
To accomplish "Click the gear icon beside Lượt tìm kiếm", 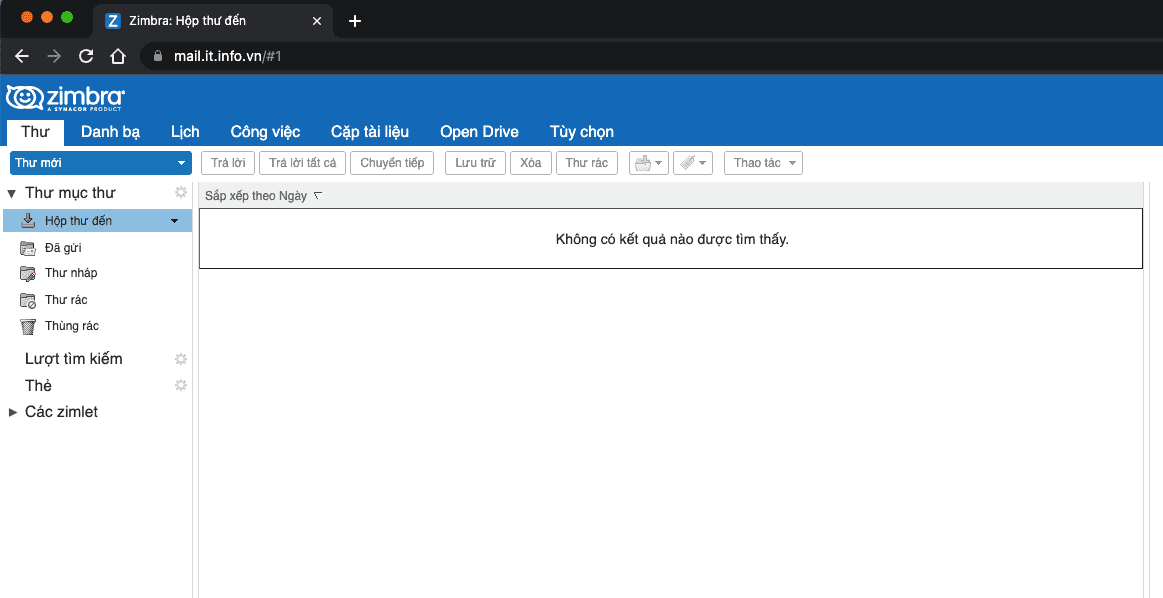I will (x=181, y=359).
